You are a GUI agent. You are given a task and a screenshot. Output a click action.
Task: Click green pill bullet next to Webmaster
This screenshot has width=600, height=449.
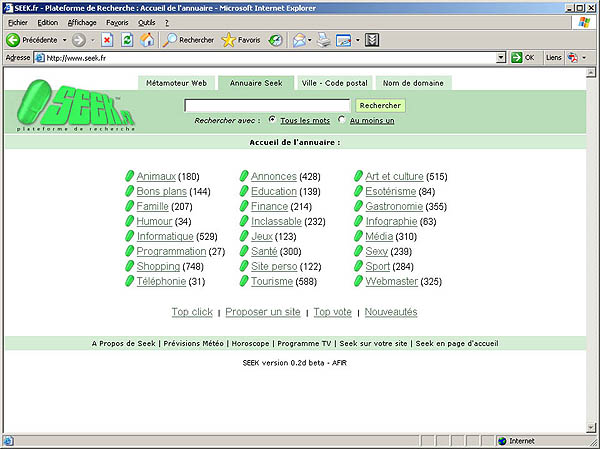[358, 281]
